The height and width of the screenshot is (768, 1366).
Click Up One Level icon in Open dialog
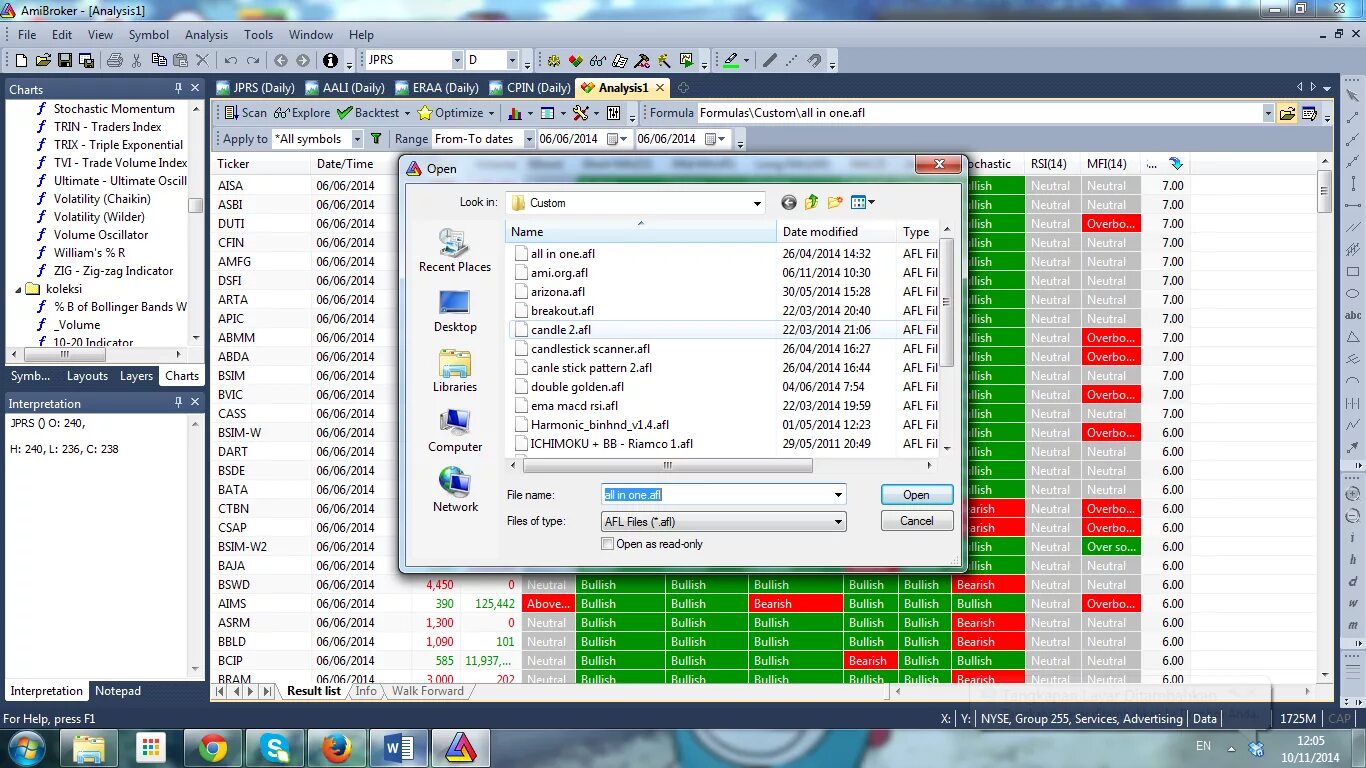pyautogui.click(x=812, y=203)
